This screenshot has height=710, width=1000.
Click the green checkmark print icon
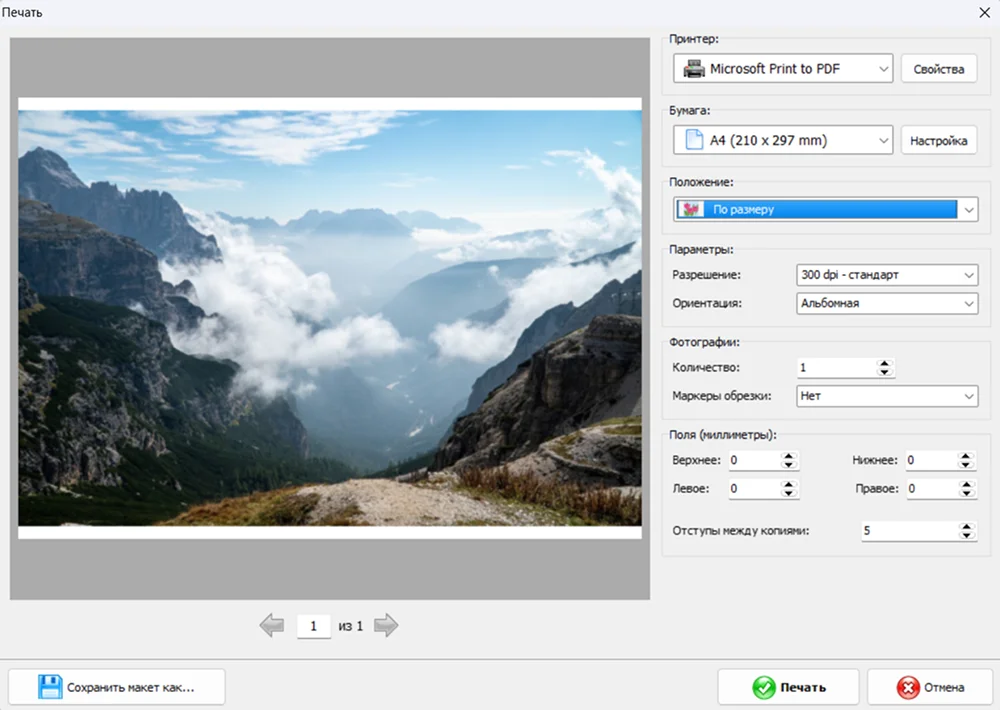coord(763,688)
